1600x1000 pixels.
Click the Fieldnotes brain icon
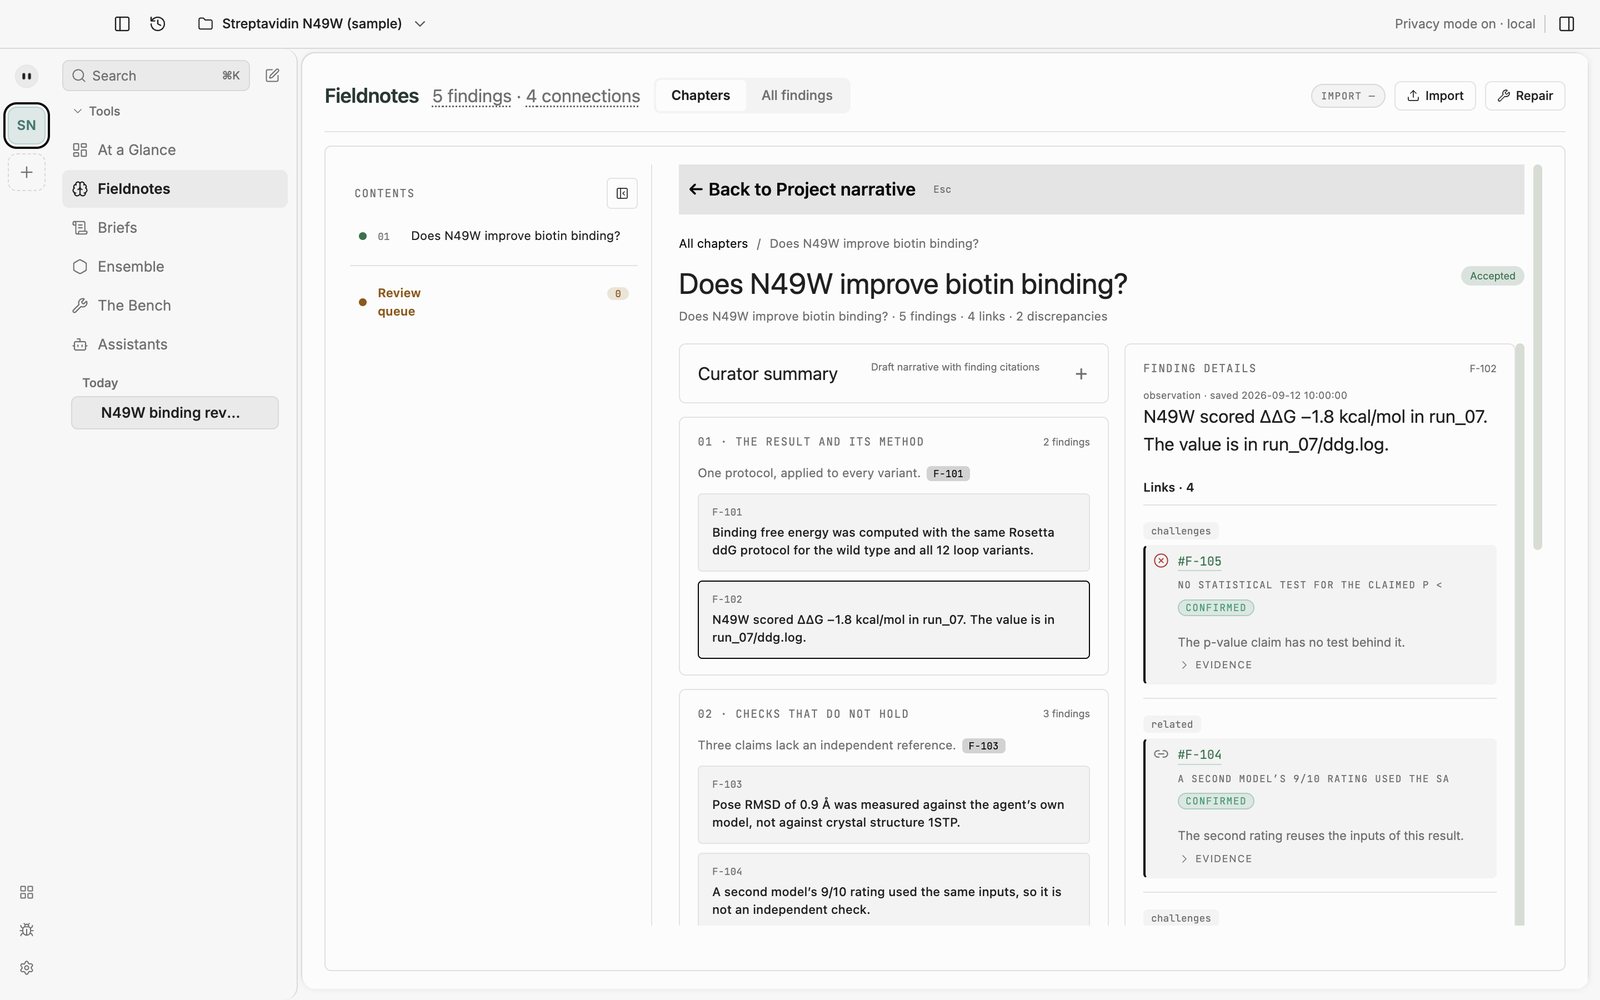point(80,189)
